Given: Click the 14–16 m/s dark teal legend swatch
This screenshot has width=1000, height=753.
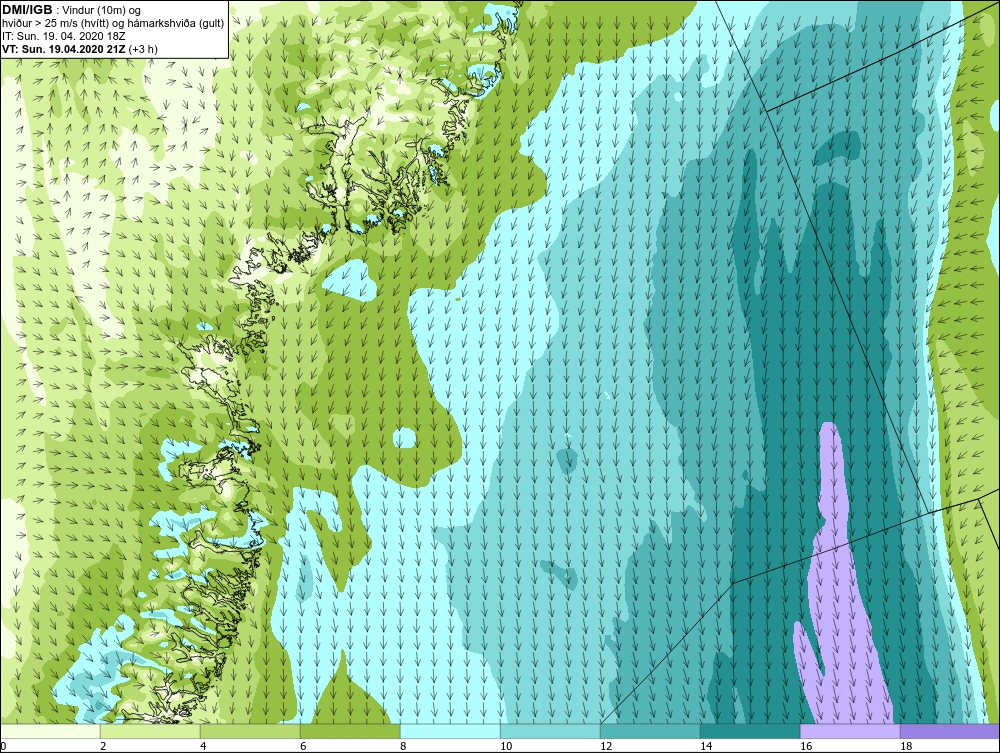Looking at the screenshot, I should click(751, 731).
